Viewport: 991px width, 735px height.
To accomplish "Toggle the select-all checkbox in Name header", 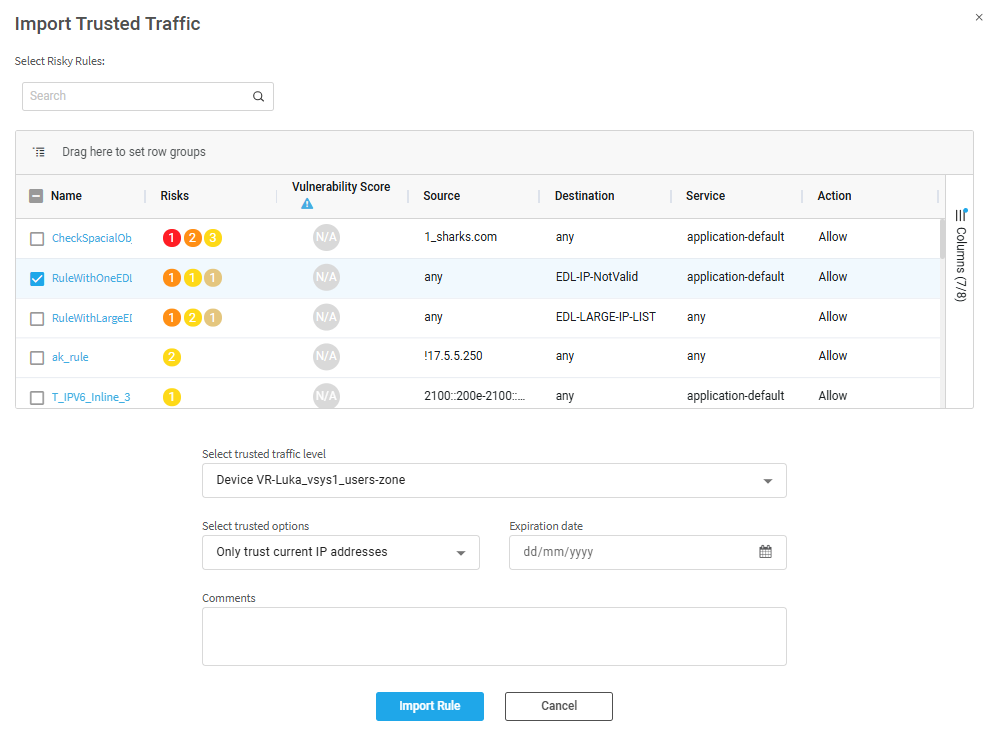I will pyautogui.click(x=36, y=196).
